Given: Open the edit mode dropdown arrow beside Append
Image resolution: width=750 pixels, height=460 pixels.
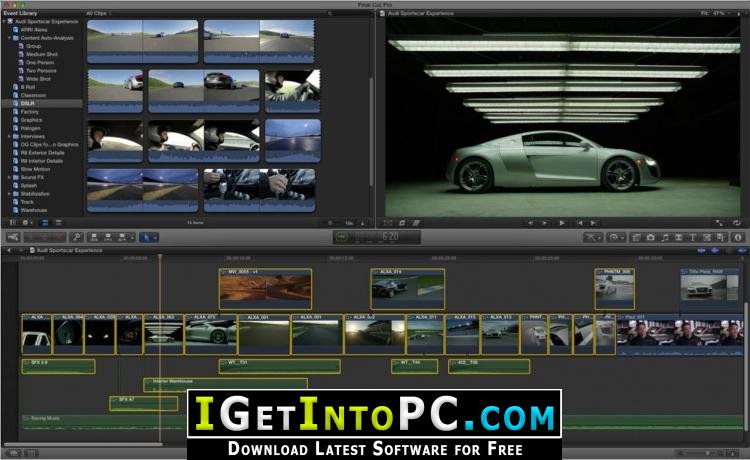Looking at the screenshot, I should click(x=132, y=238).
